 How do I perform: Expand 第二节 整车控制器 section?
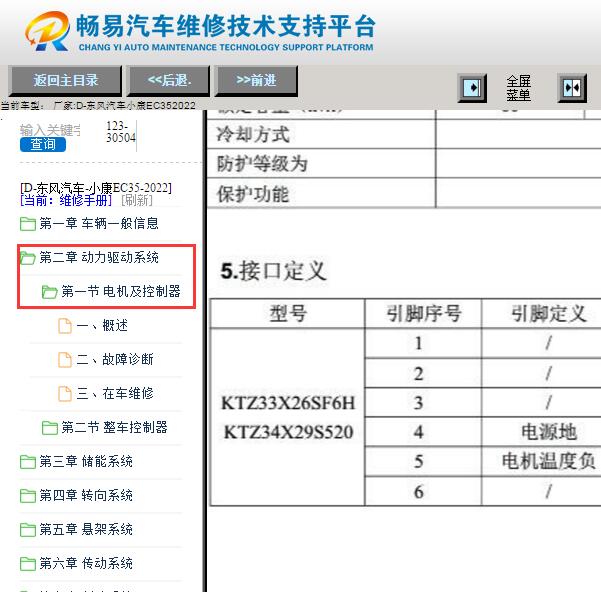114,427
